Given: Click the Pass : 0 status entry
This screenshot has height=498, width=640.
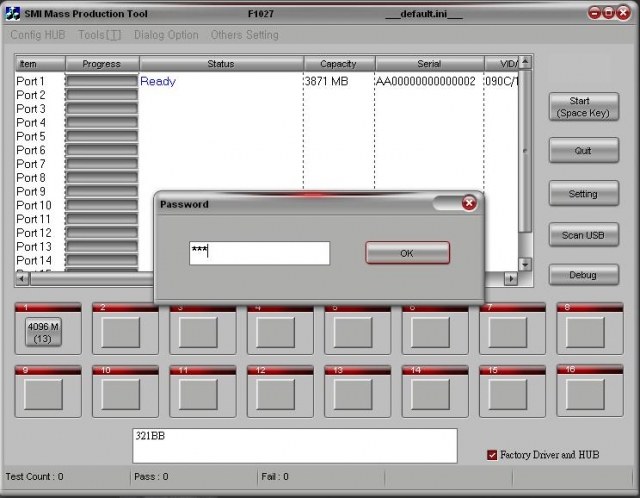Looking at the screenshot, I should (151, 476).
